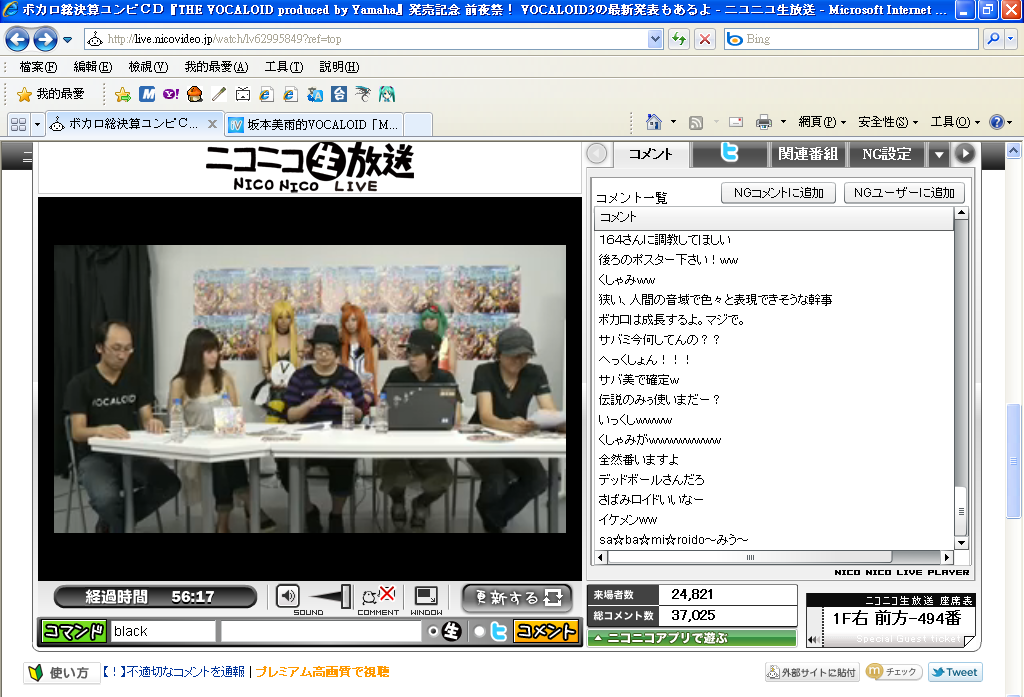Viewport: 1024px width, 697px height.
Task: Open the 我的最愛 favorites star button
Action: [x=51, y=94]
